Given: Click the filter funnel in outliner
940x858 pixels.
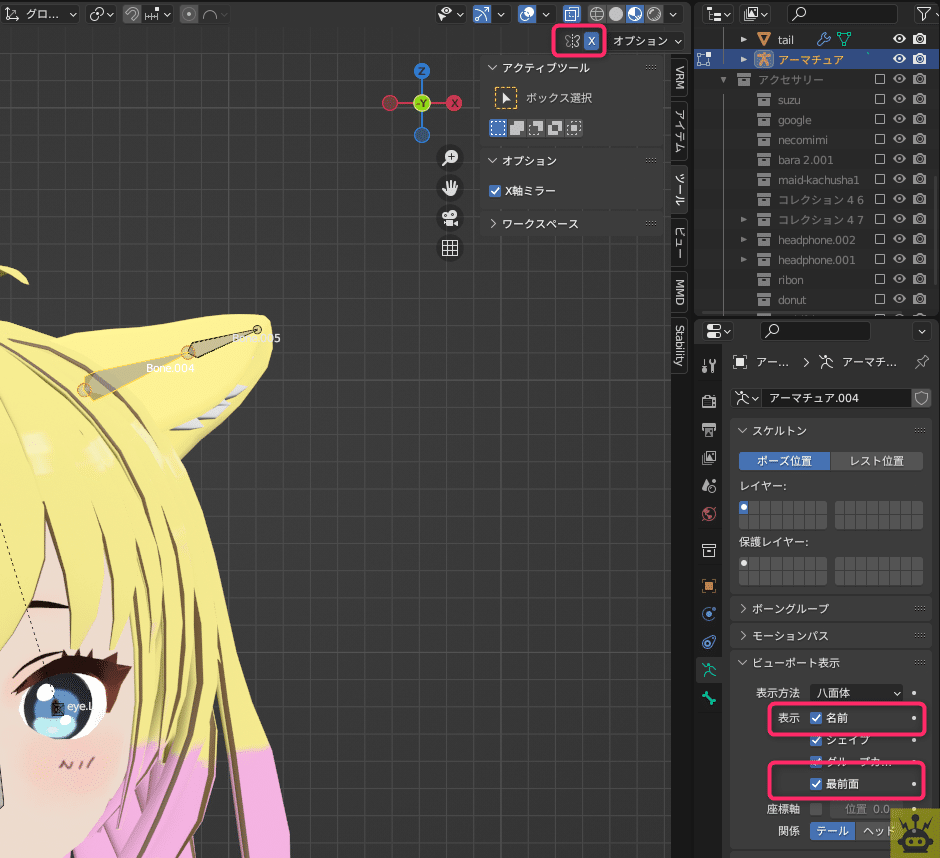Looking at the screenshot, I should (924, 14).
